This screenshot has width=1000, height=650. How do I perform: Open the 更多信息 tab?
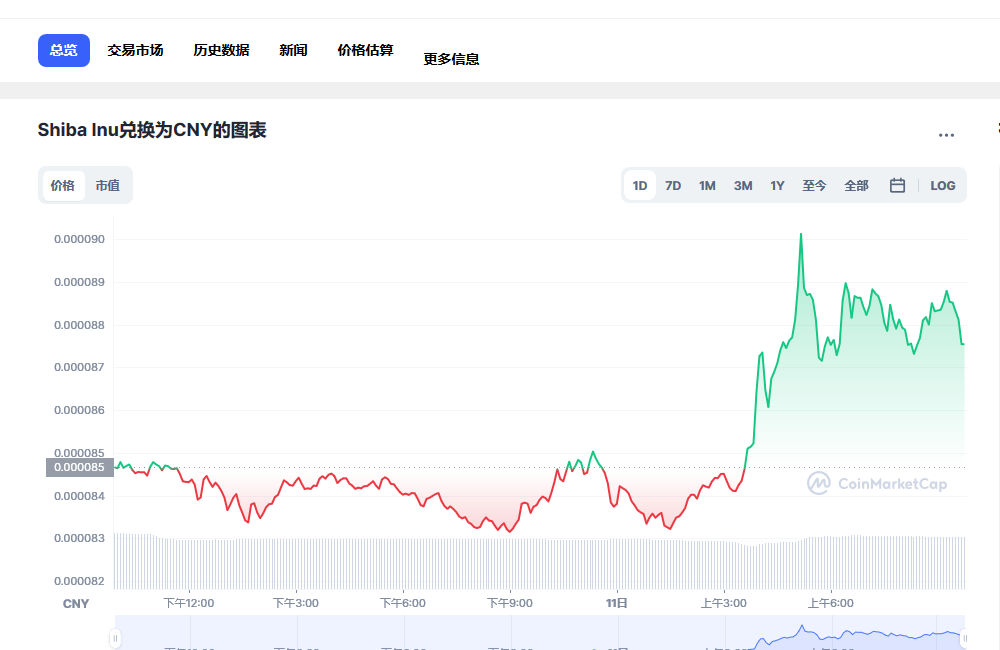(x=451, y=59)
